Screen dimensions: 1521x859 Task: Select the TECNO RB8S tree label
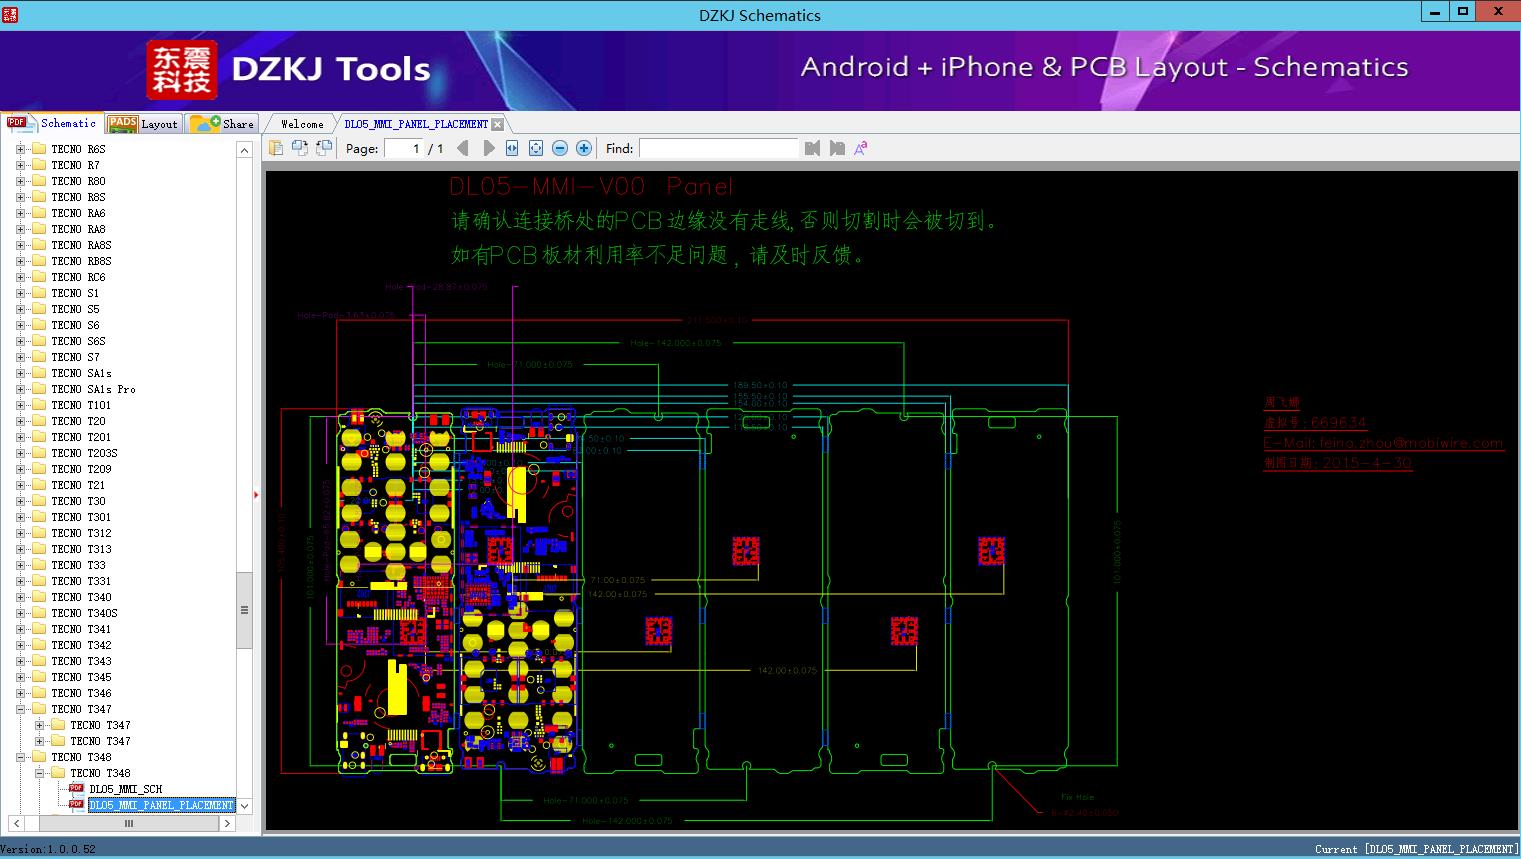(x=82, y=261)
